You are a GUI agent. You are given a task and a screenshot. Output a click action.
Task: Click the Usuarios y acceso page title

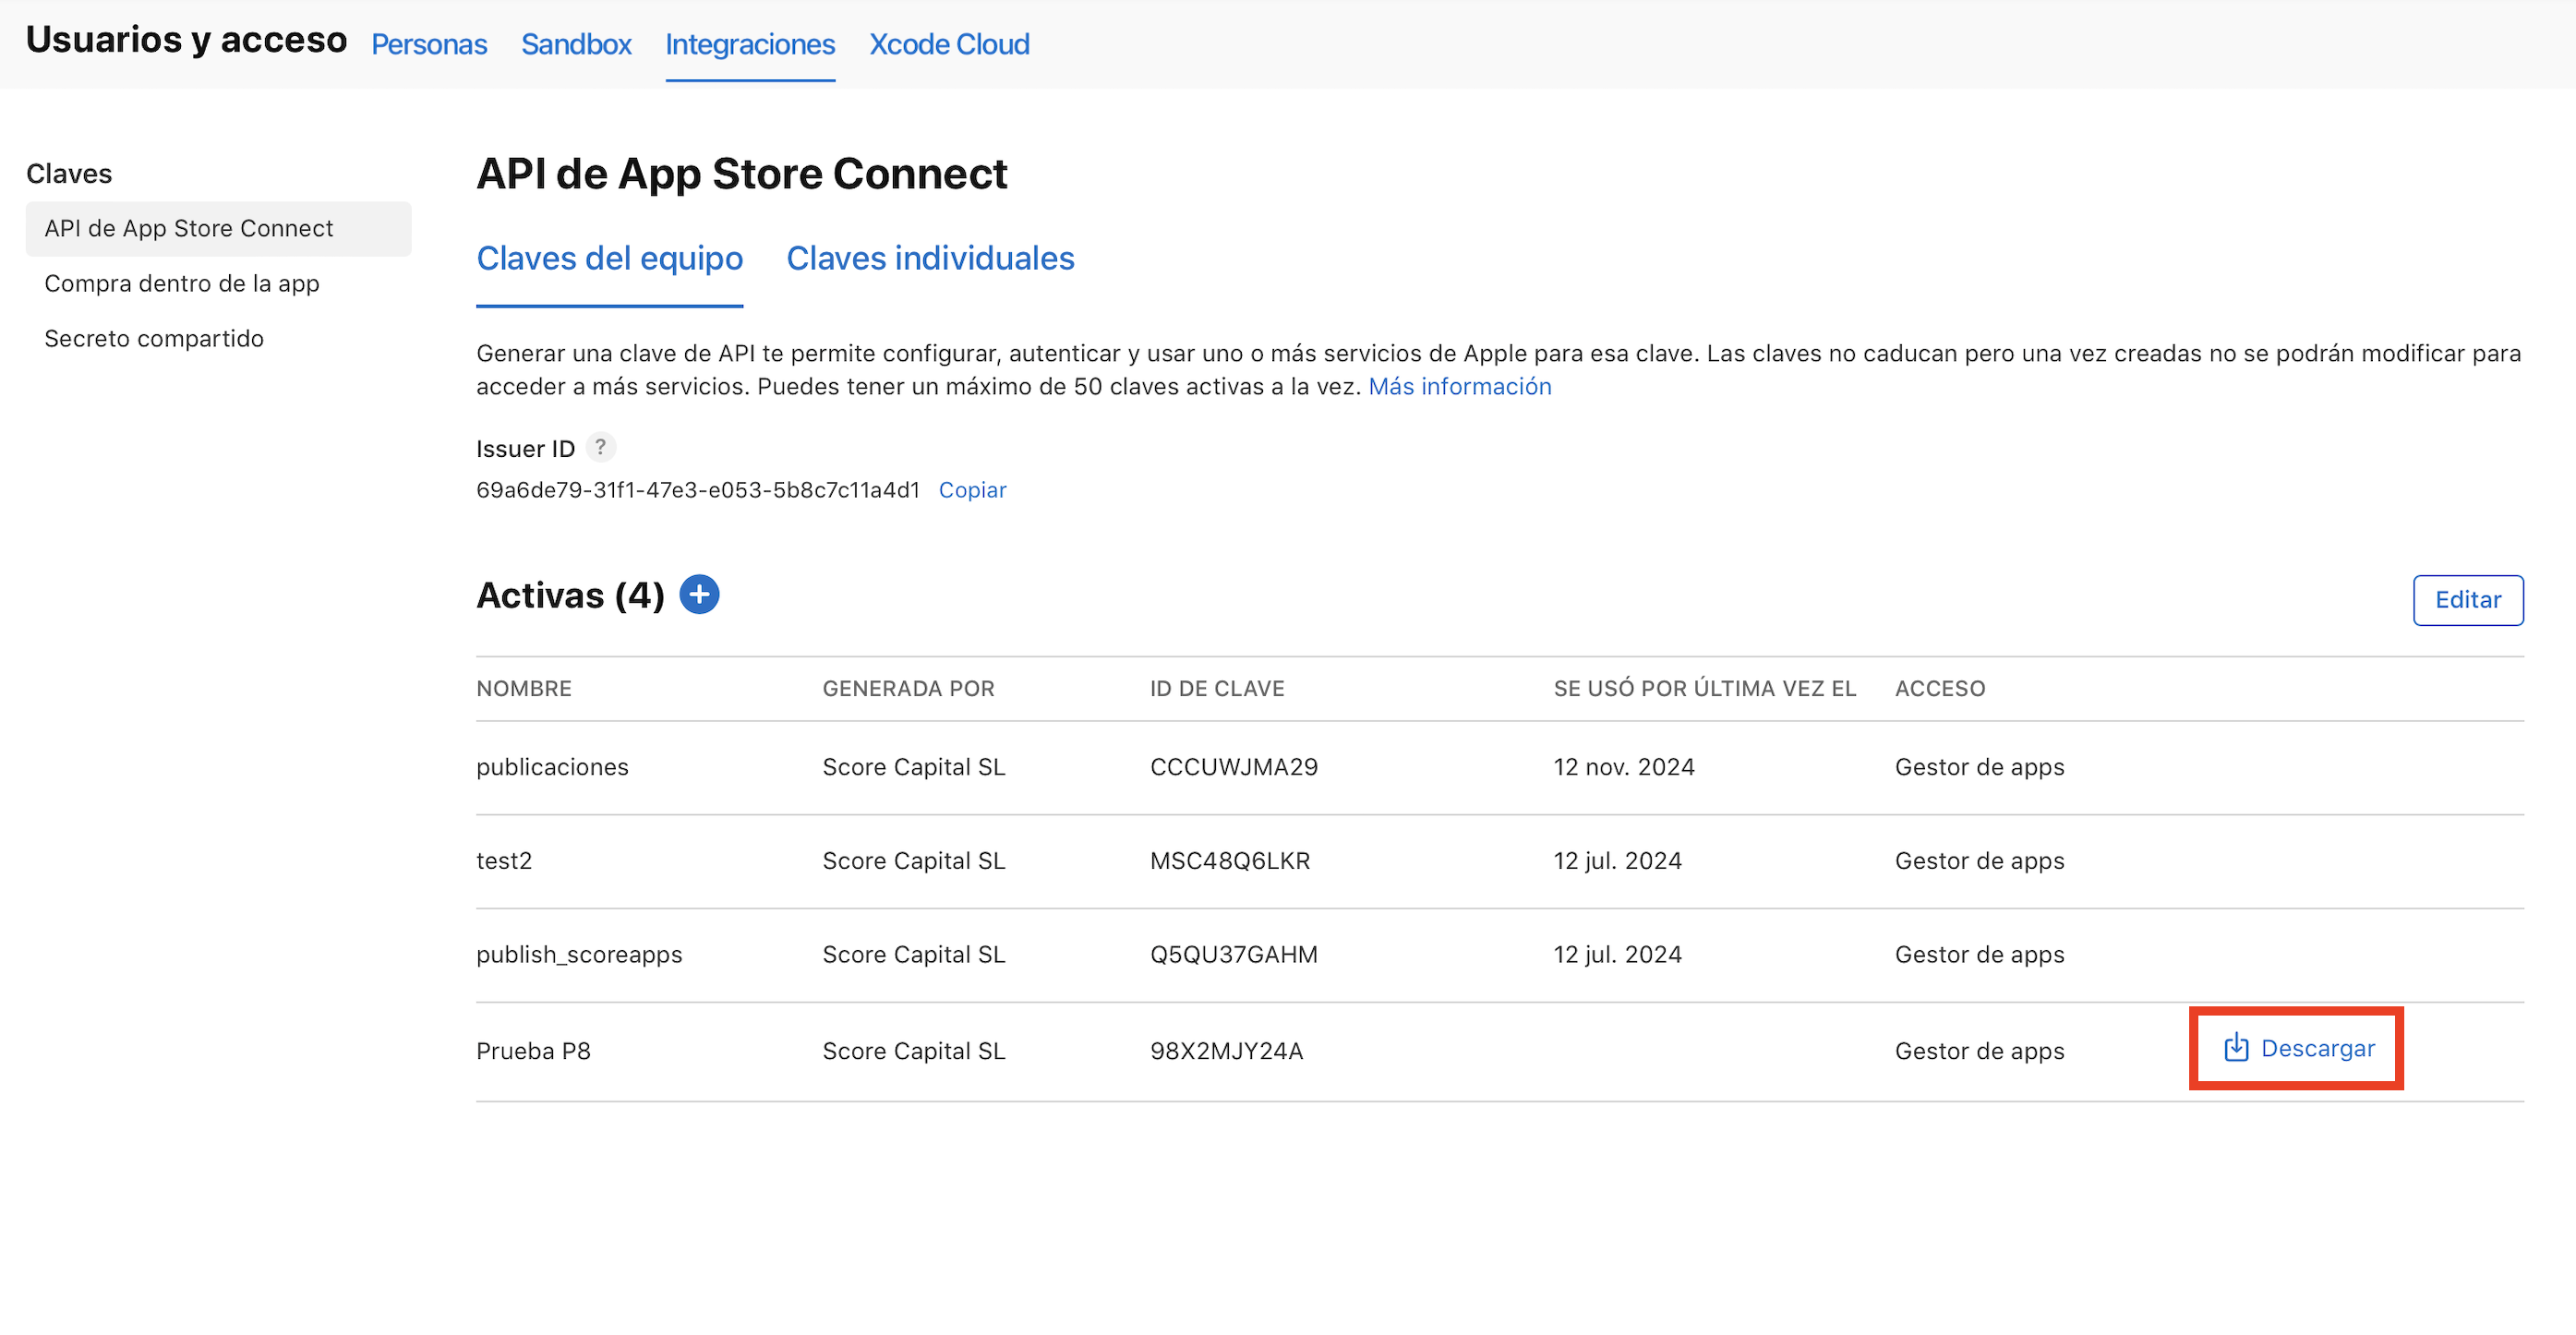(x=186, y=40)
